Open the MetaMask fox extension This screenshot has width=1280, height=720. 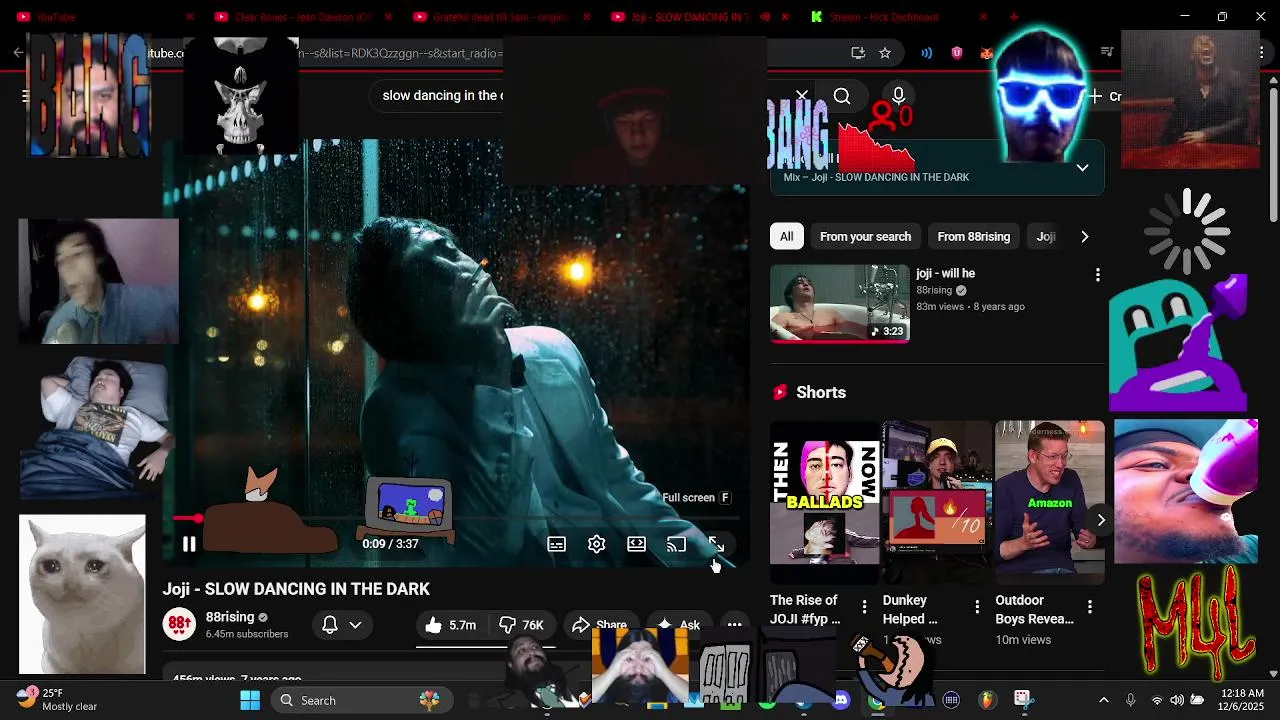pyautogui.click(x=987, y=53)
